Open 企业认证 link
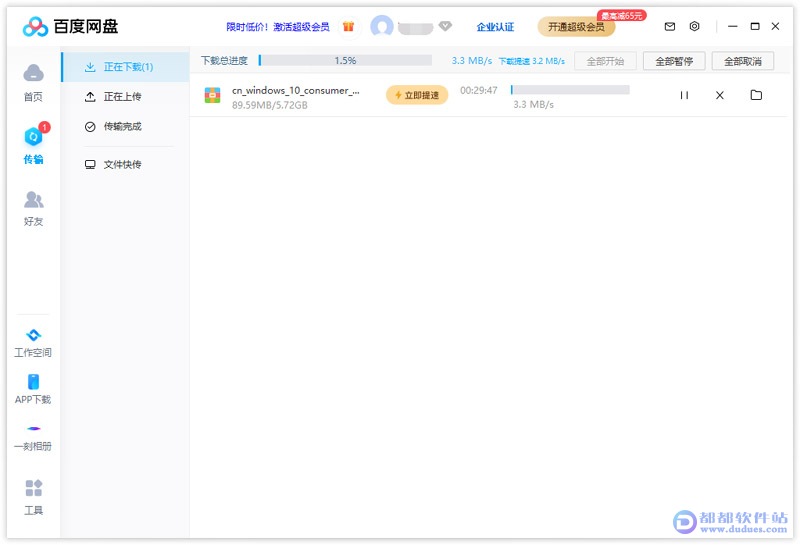The height and width of the screenshot is (545, 800). pos(495,27)
